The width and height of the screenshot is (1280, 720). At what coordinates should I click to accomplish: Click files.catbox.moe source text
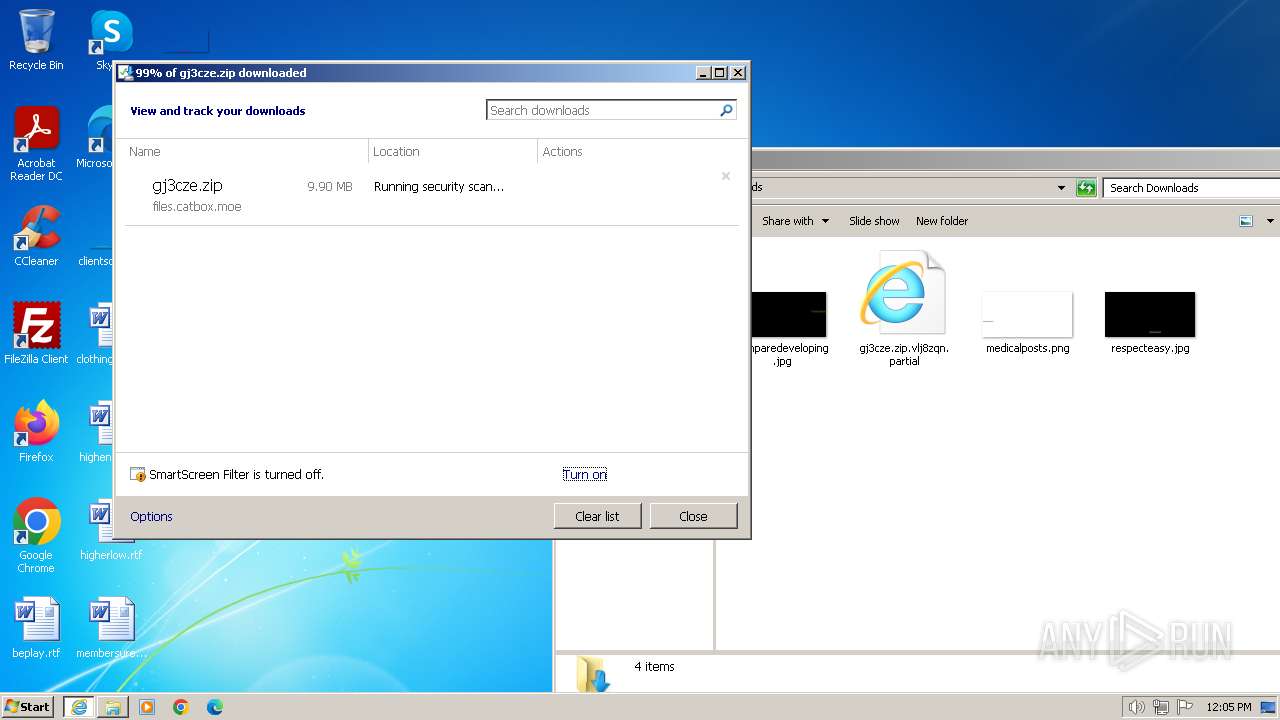pyautogui.click(x=197, y=207)
